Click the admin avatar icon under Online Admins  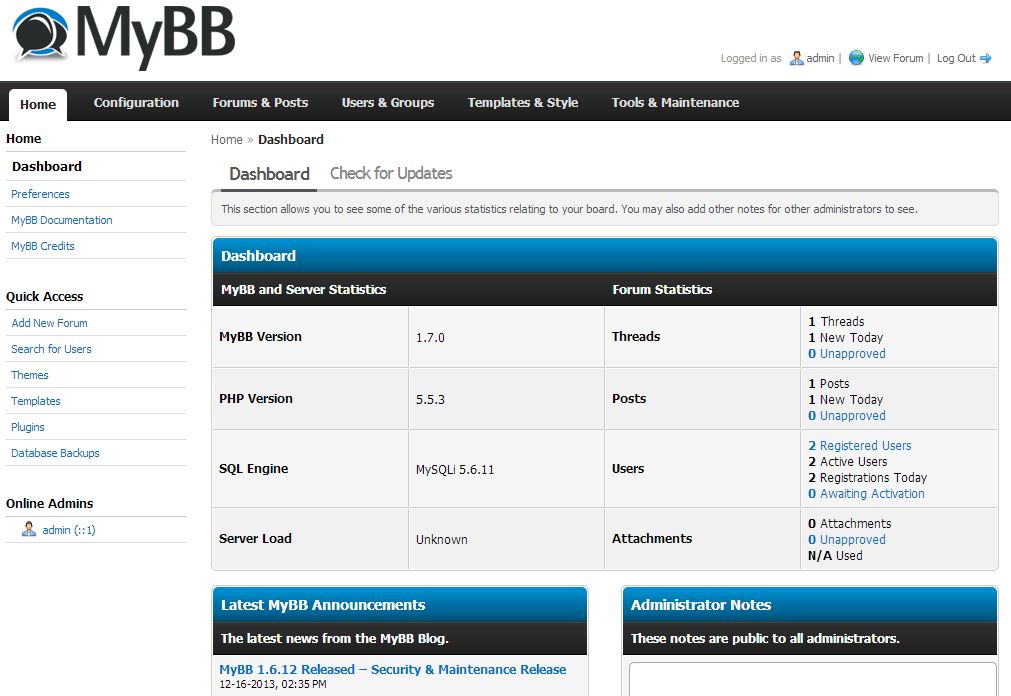tap(29, 529)
